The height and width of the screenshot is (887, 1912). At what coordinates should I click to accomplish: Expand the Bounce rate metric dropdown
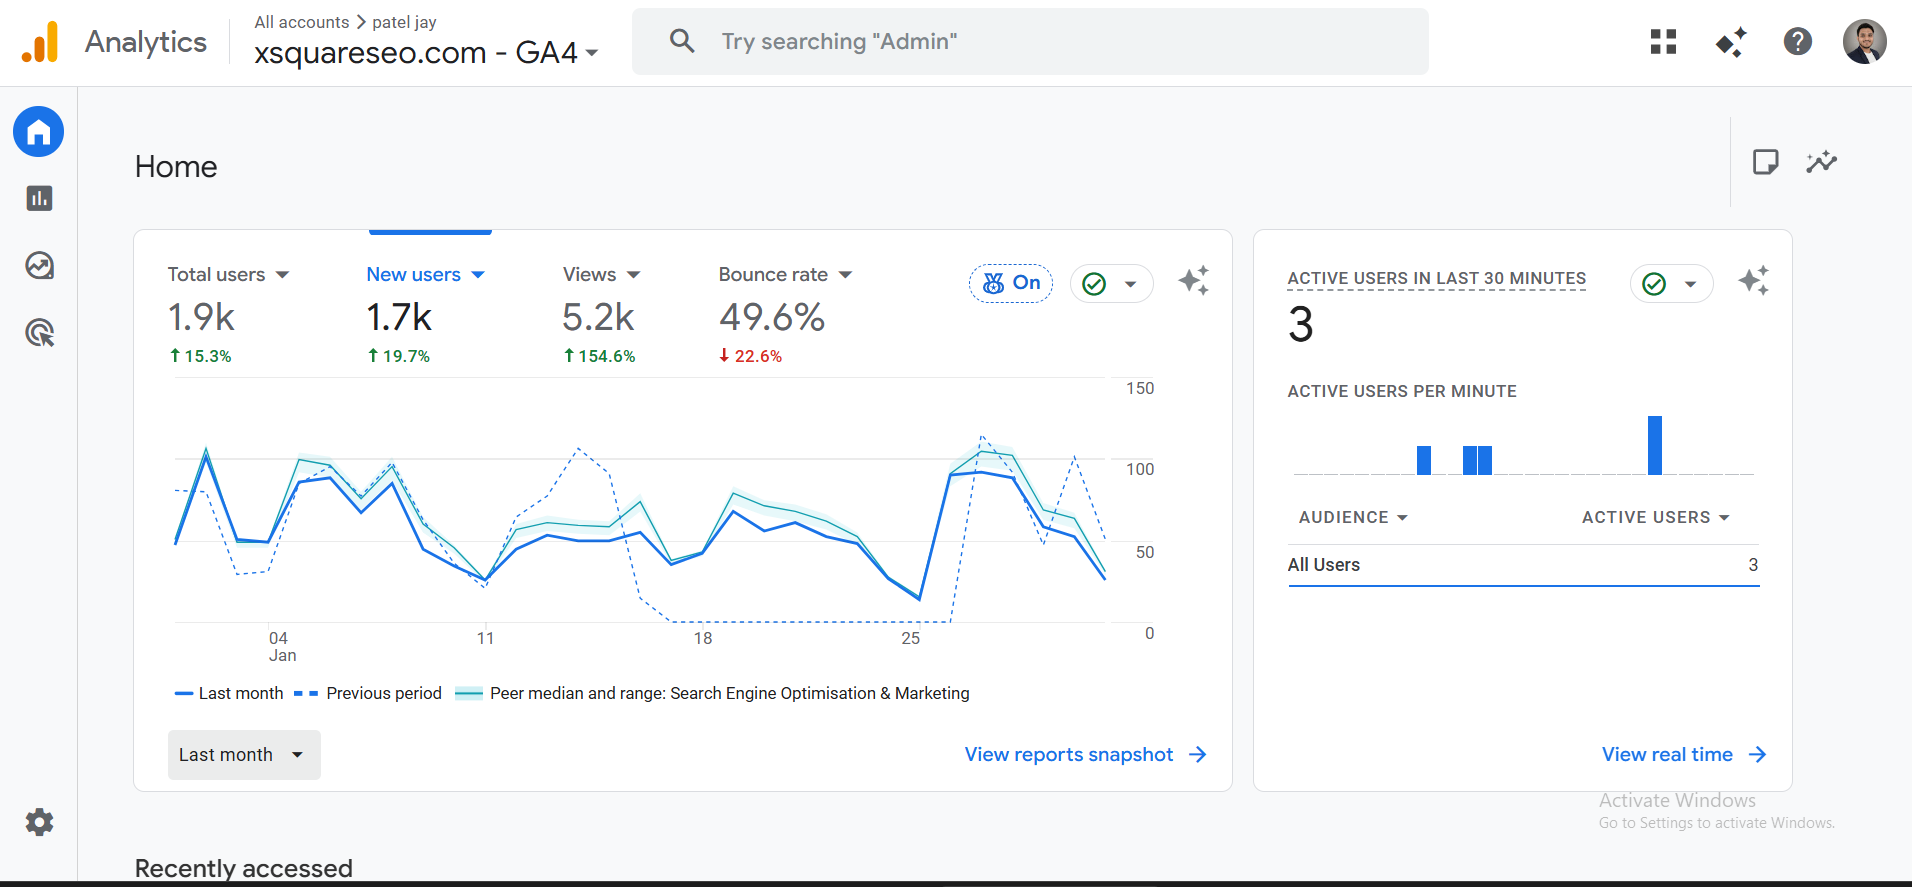[x=845, y=275]
